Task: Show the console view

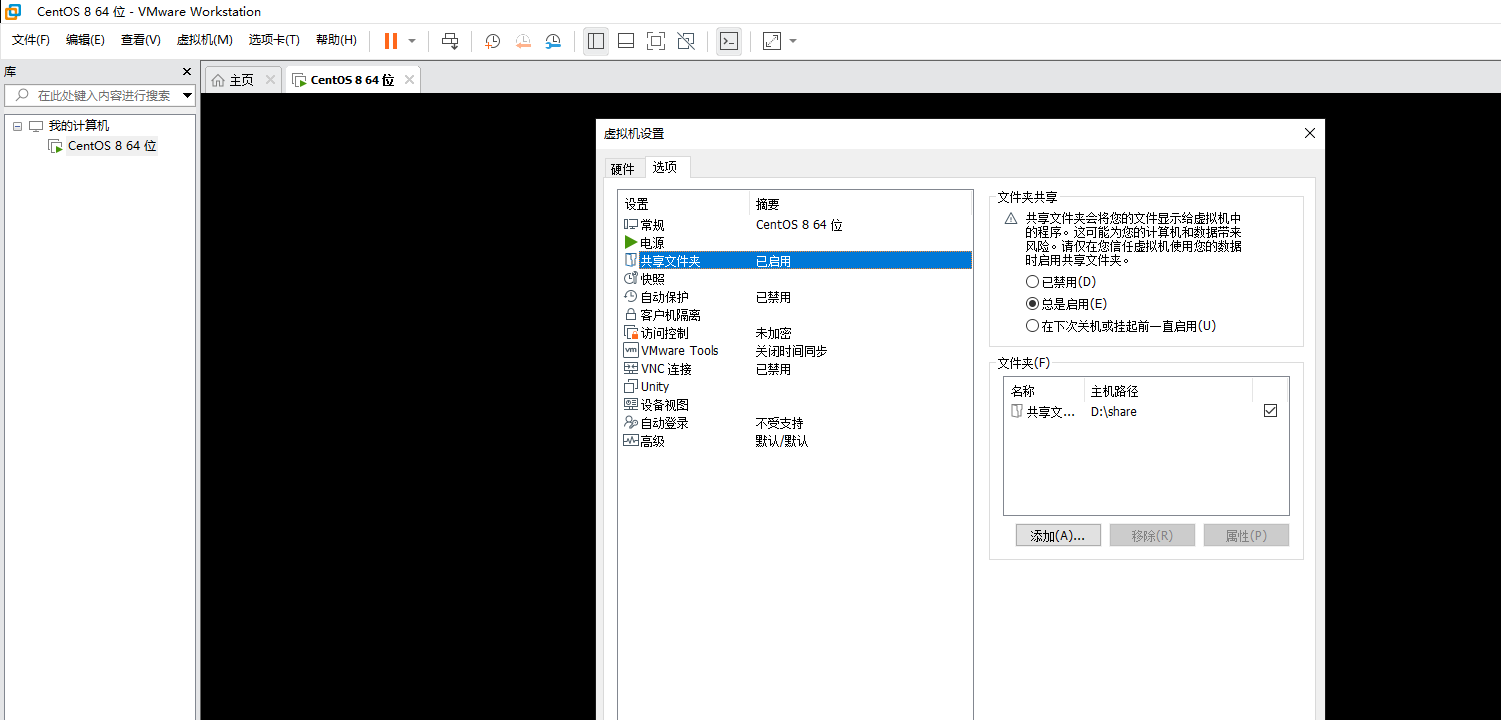Action: [x=729, y=41]
